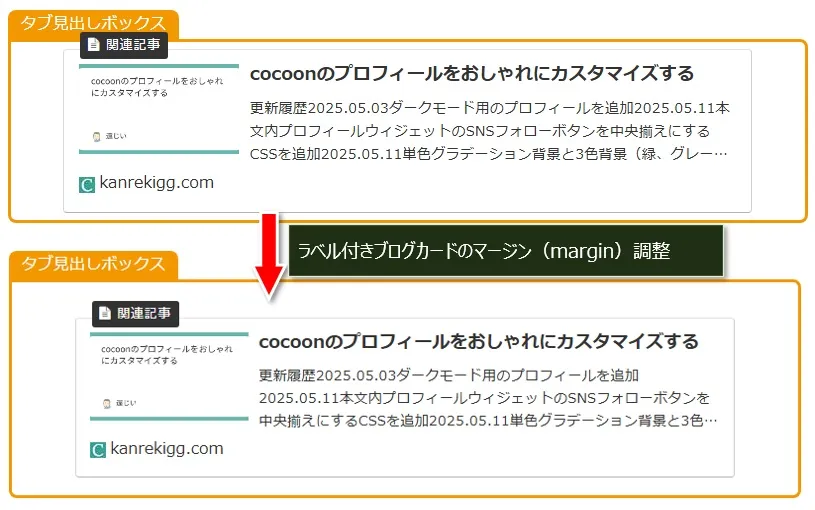Click the kanrekigg.com favicon in the upper card
This screenshot has width=815, height=510.
tap(87, 184)
